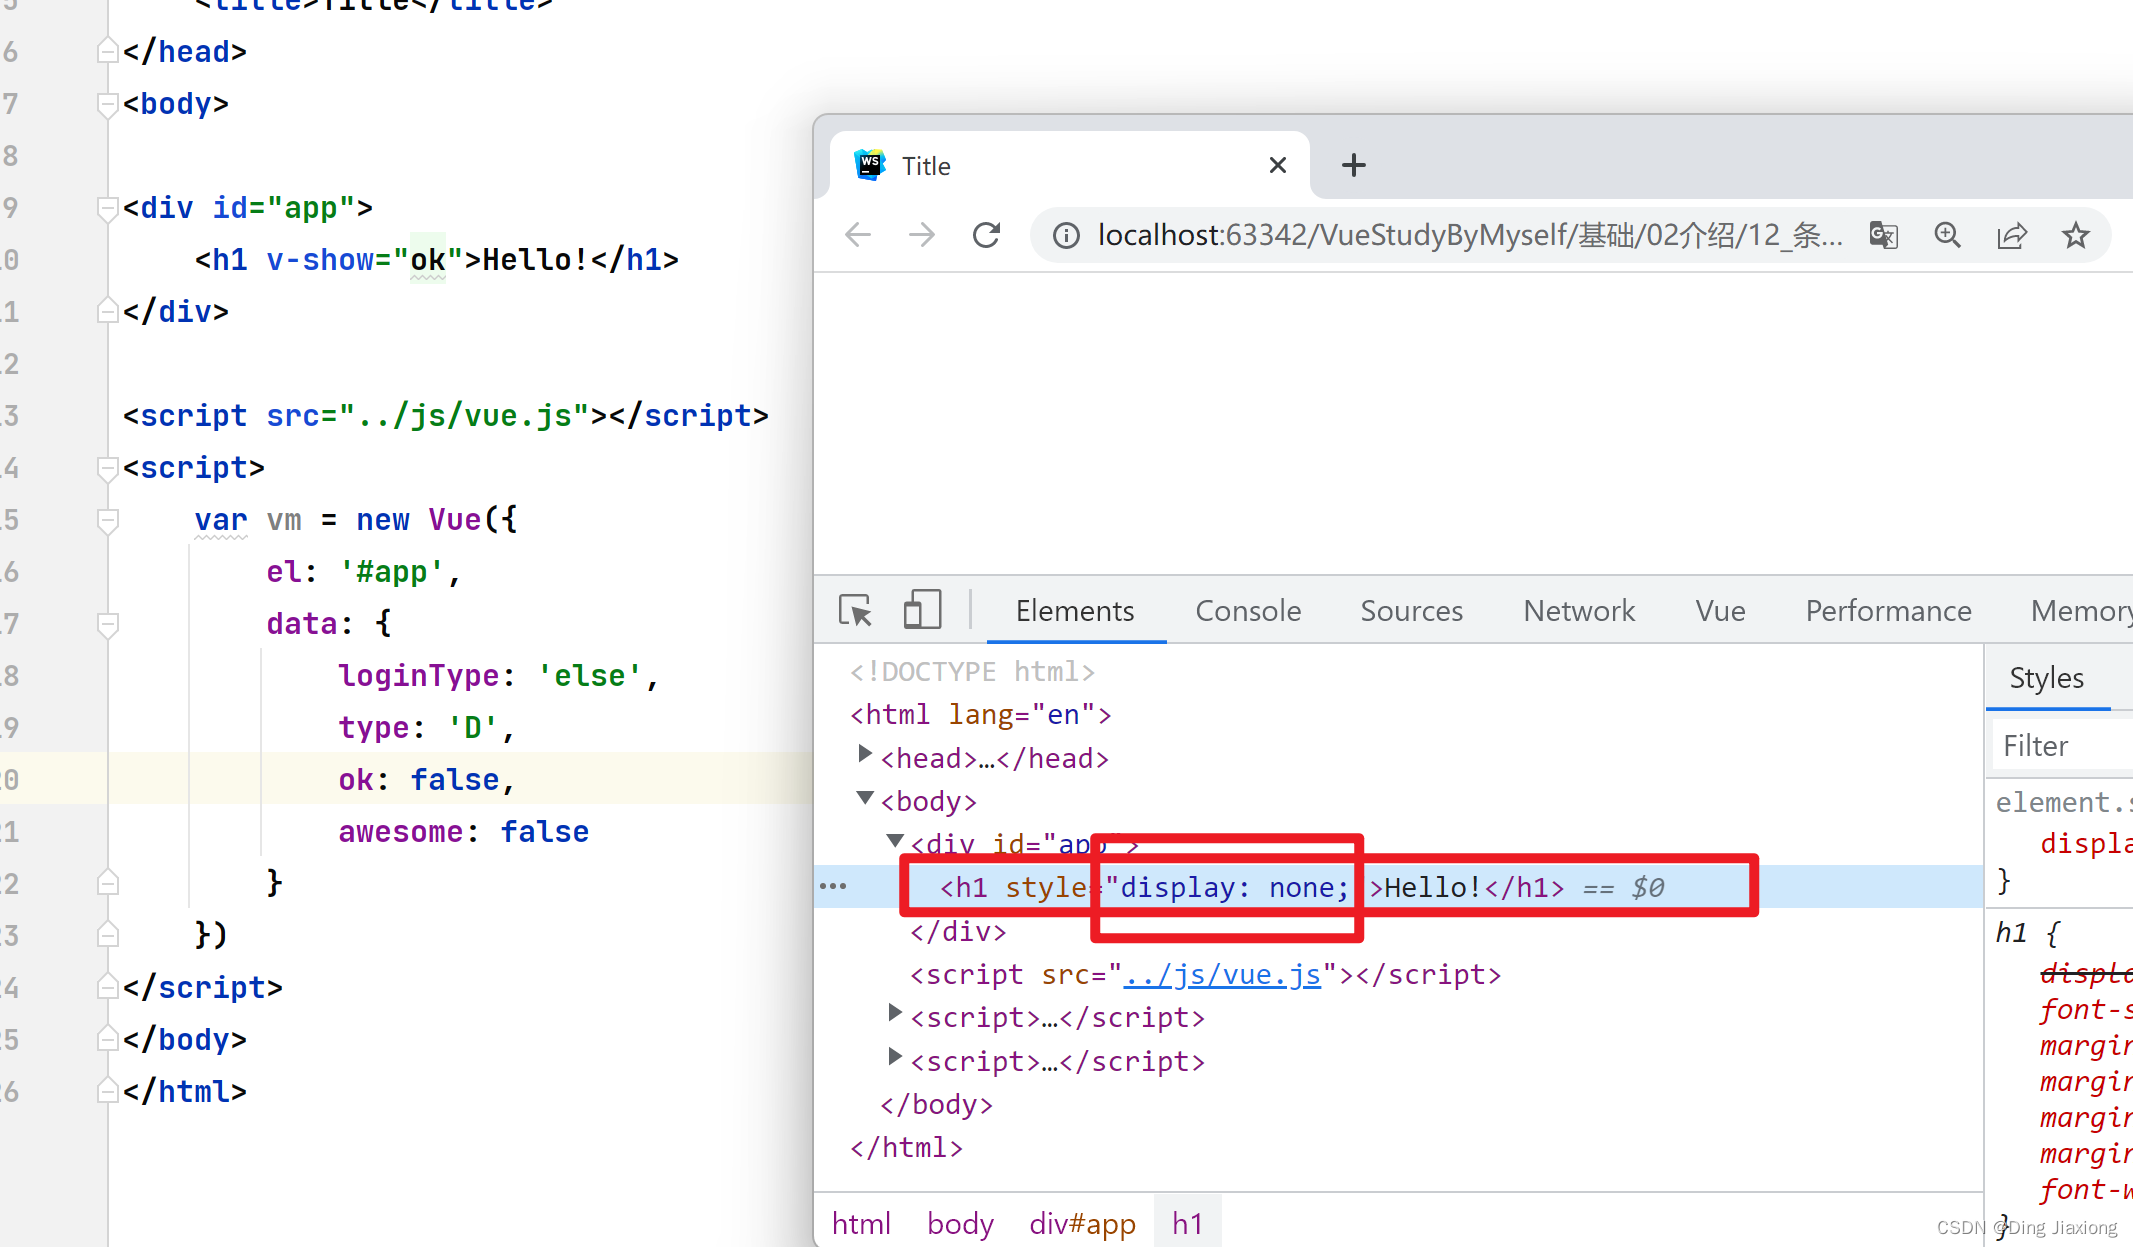The height and width of the screenshot is (1247, 2133).
Task: Select the closing </html> tag in DOM tree
Action: [x=906, y=1147]
